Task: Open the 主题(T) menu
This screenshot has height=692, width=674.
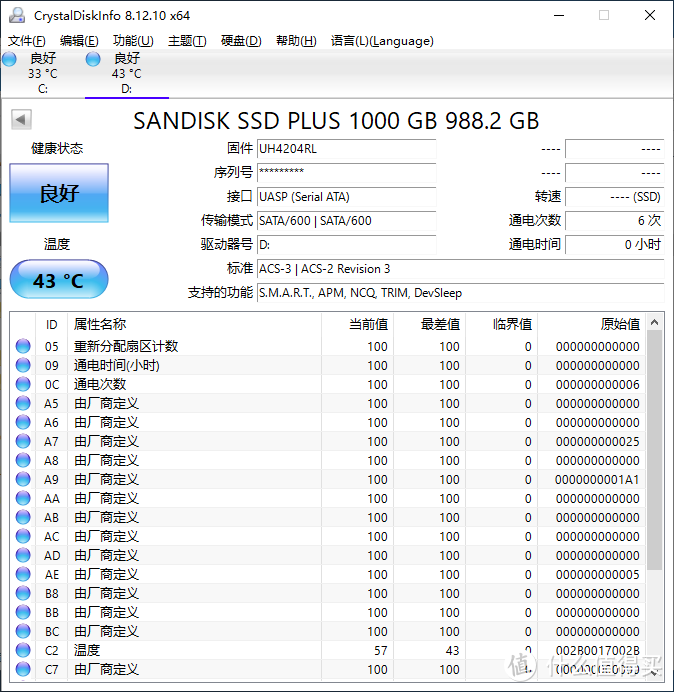Action: (187, 41)
